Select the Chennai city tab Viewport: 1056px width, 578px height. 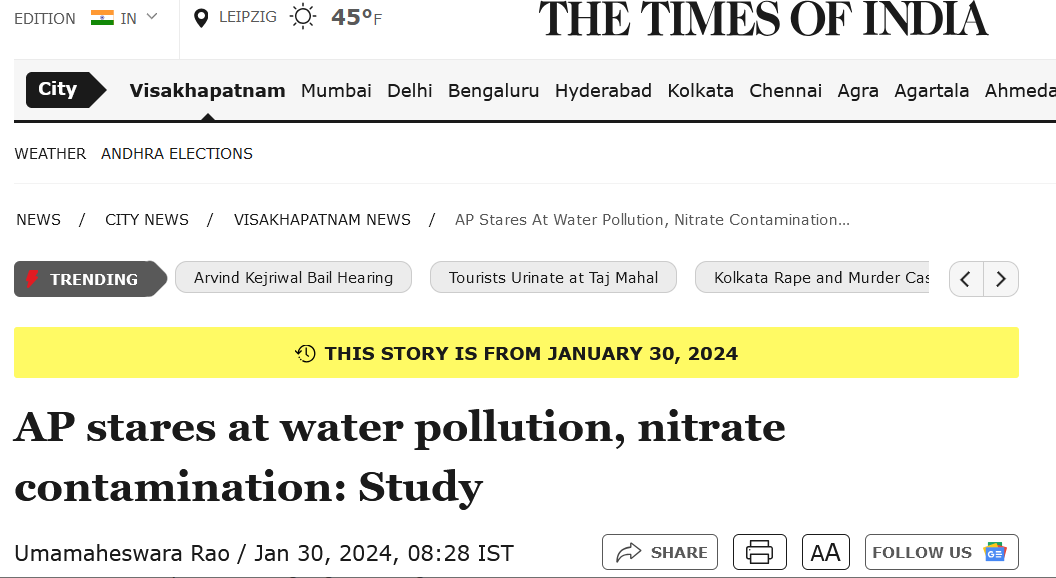(785, 91)
